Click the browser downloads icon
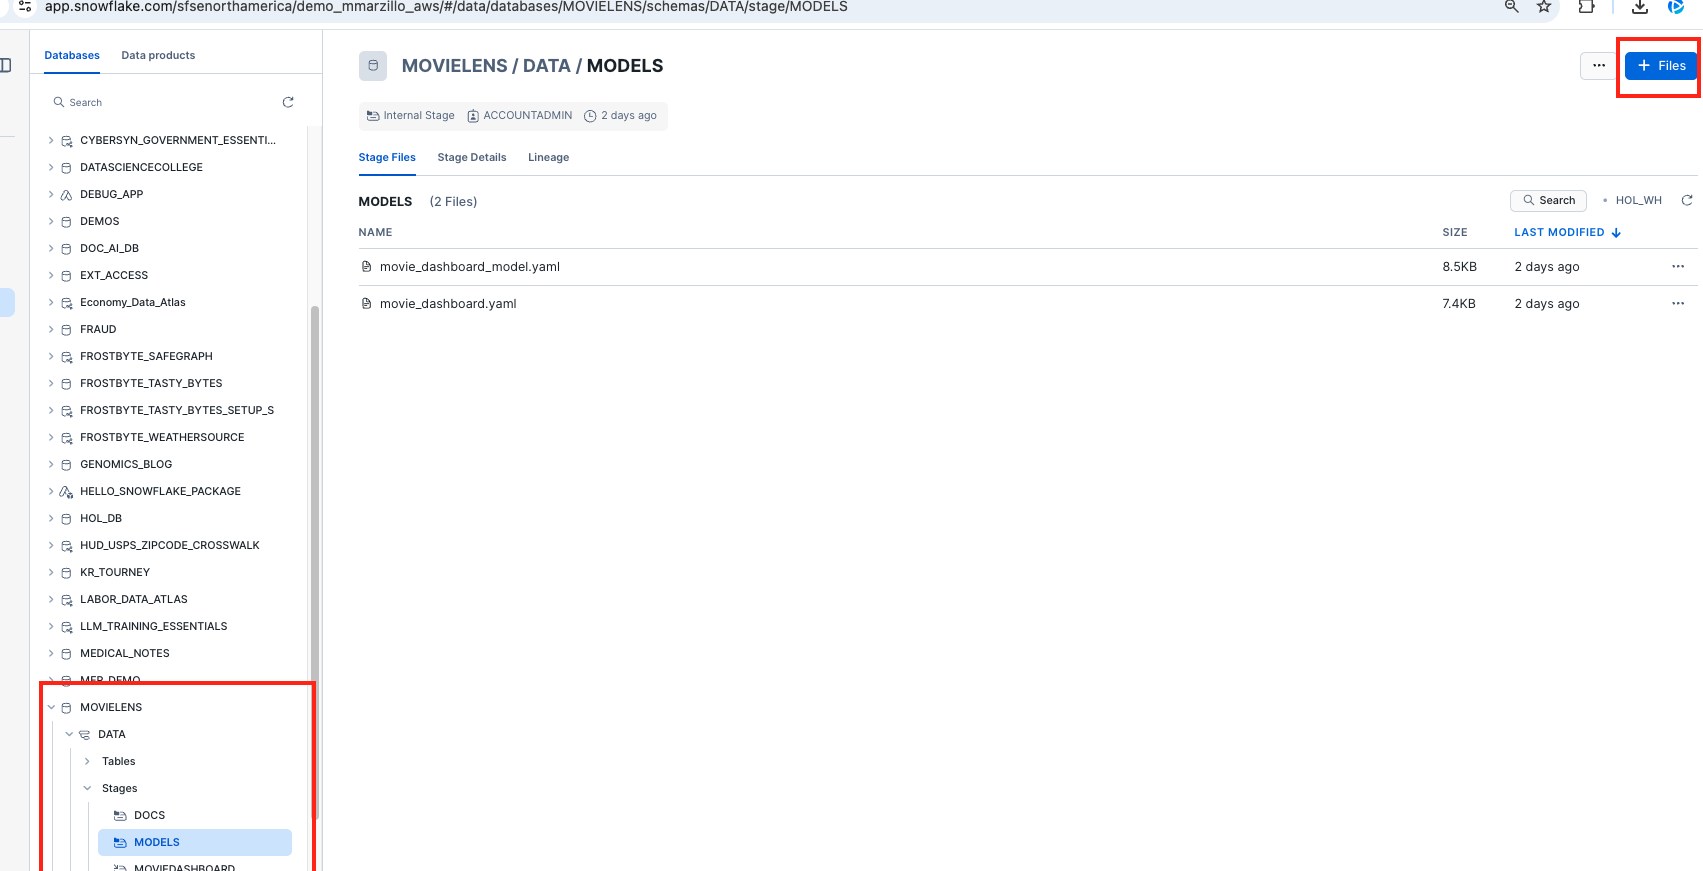The width and height of the screenshot is (1703, 871). click(x=1640, y=7)
